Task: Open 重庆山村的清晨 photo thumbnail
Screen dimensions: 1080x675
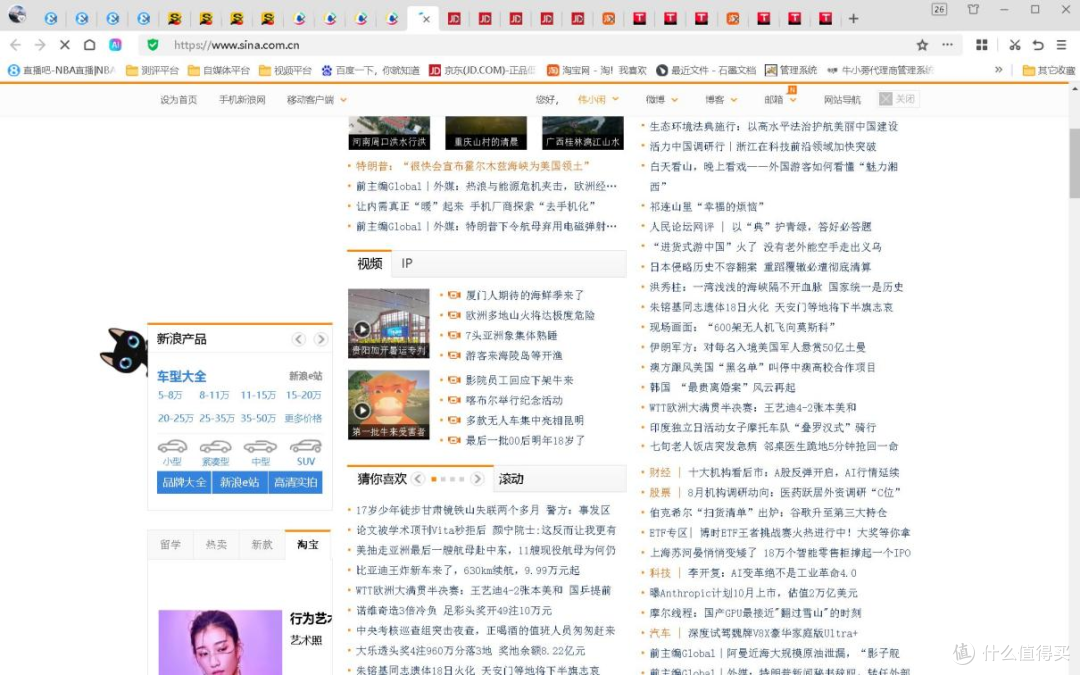Action: [486, 133]
